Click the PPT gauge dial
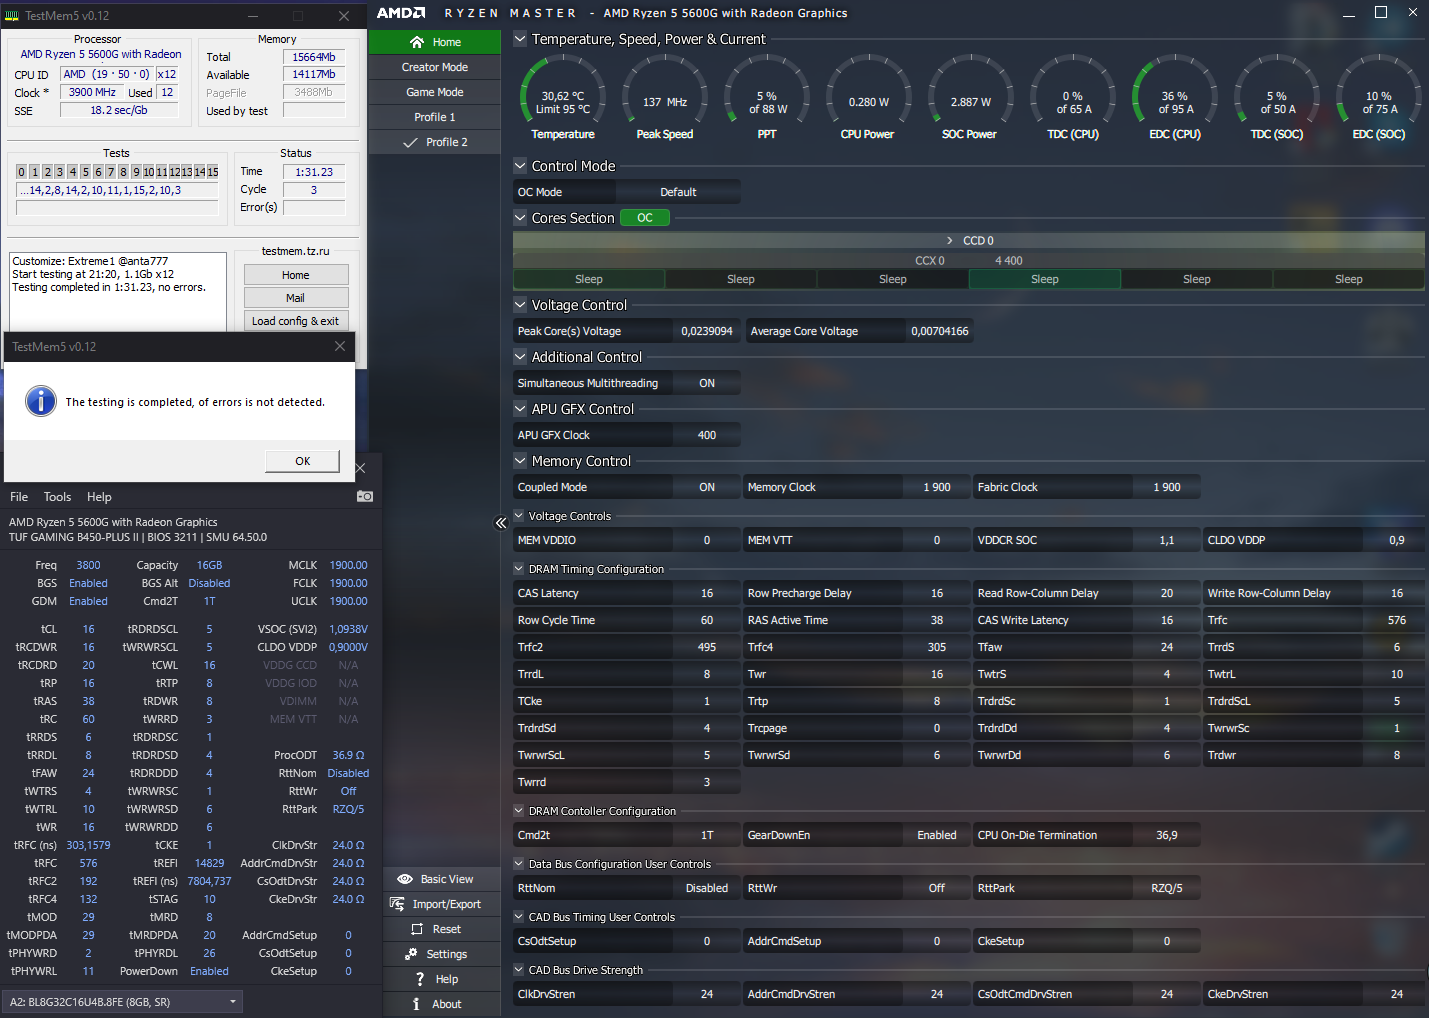This screenshot has height=1018, width=1429. click(x=767, y=96)
